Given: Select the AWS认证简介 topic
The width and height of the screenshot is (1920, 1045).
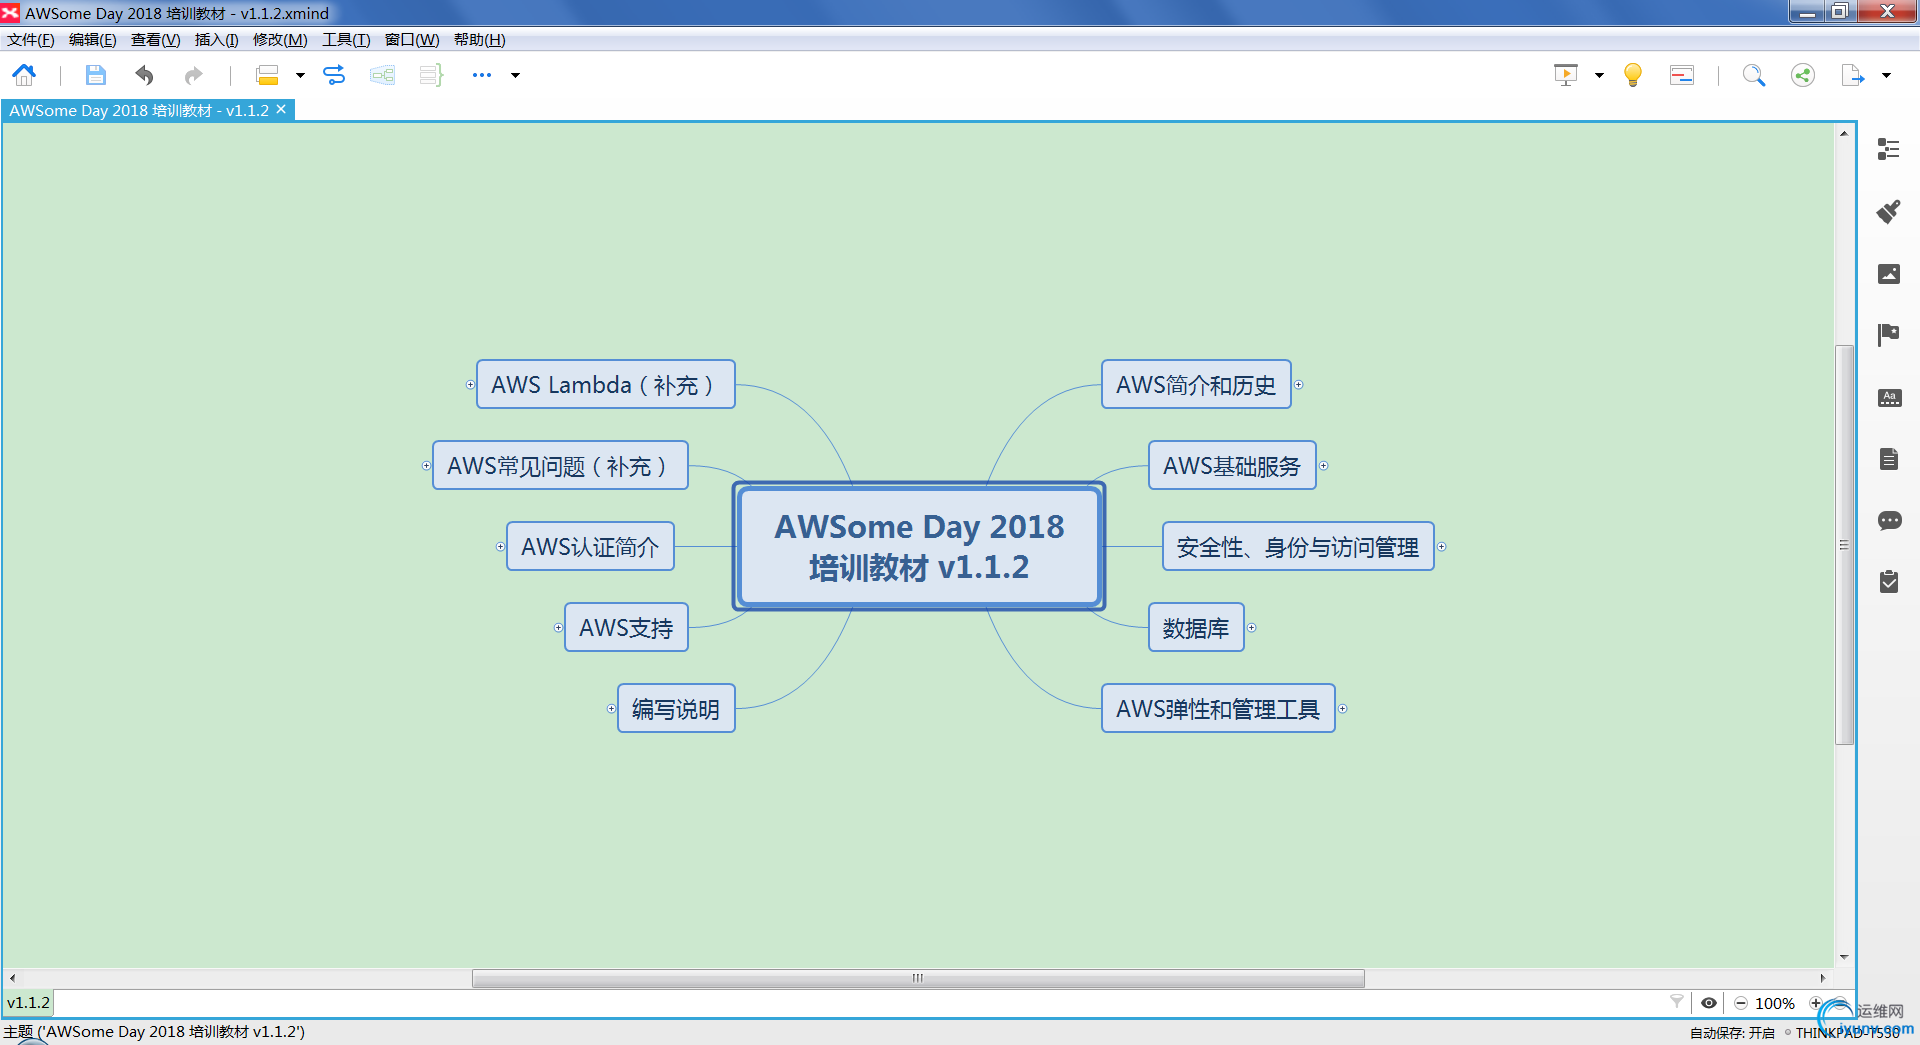Looking at the screenshot, I should [x=590, y=547].
